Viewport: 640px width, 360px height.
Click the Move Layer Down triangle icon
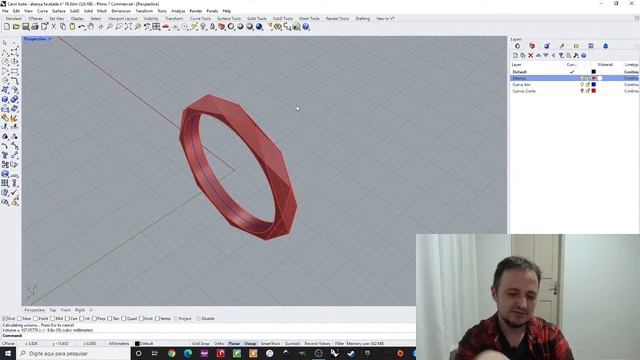(x=546, y=56)
